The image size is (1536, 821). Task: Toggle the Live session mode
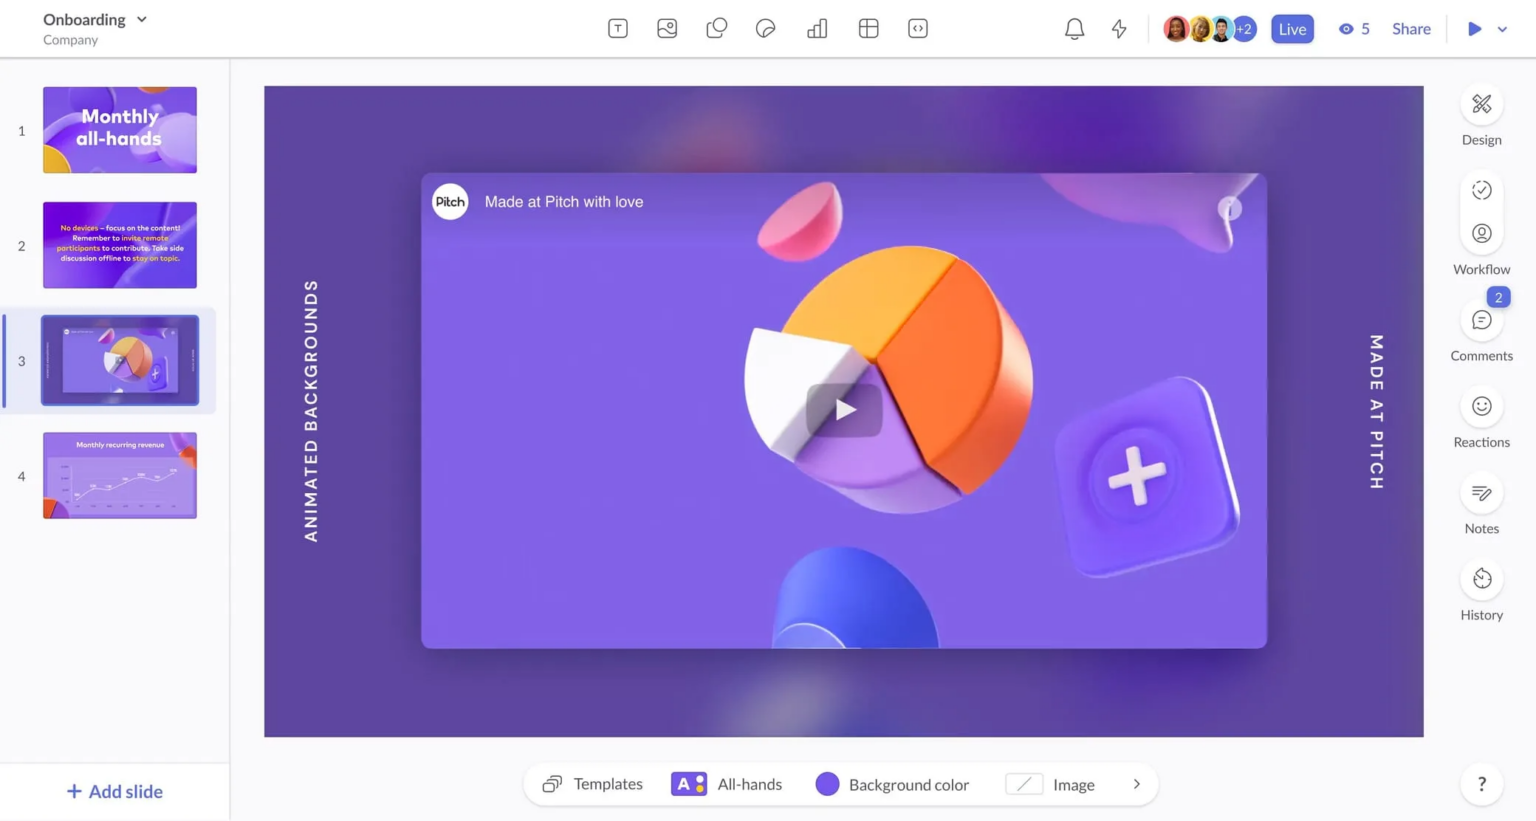[x=1292, y=28]
